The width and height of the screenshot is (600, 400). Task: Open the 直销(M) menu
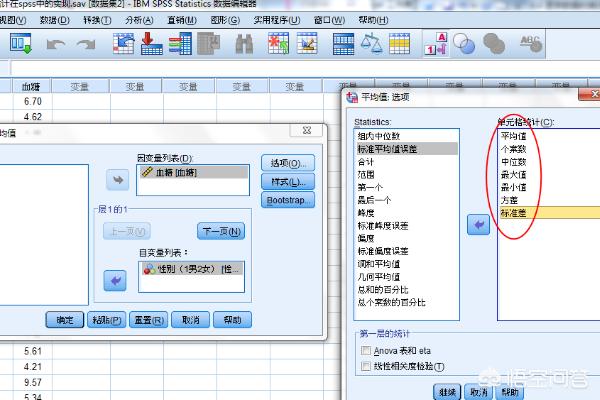click(x=182, y=20)
